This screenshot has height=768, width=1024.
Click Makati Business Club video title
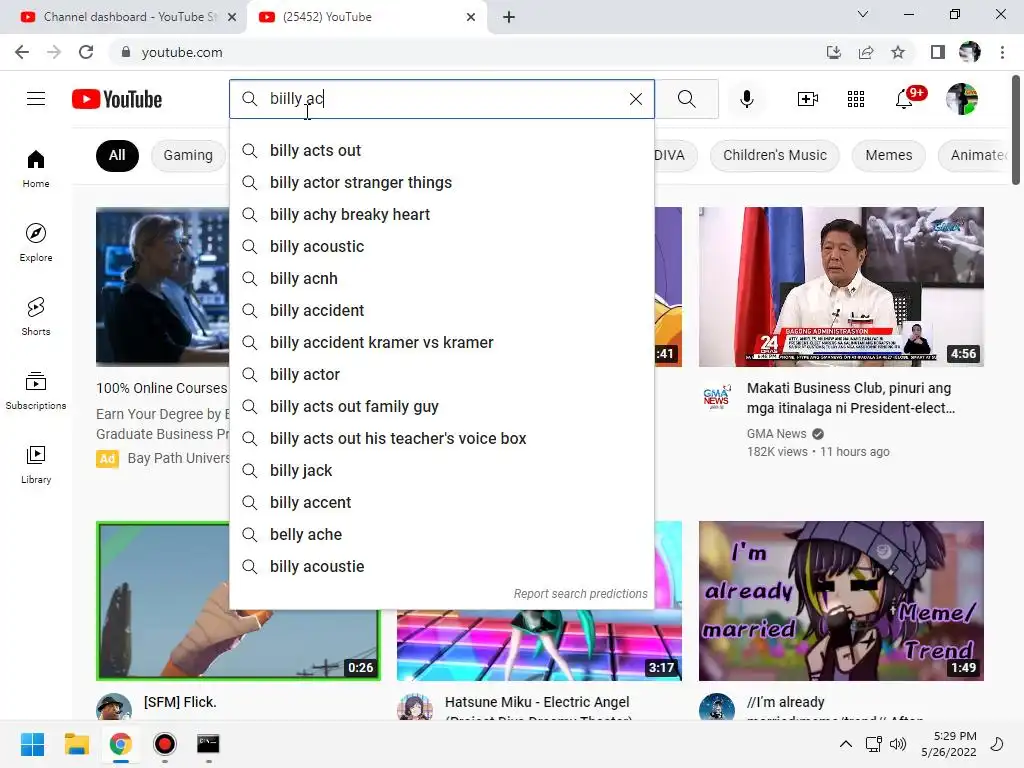[x=850, y=398]
